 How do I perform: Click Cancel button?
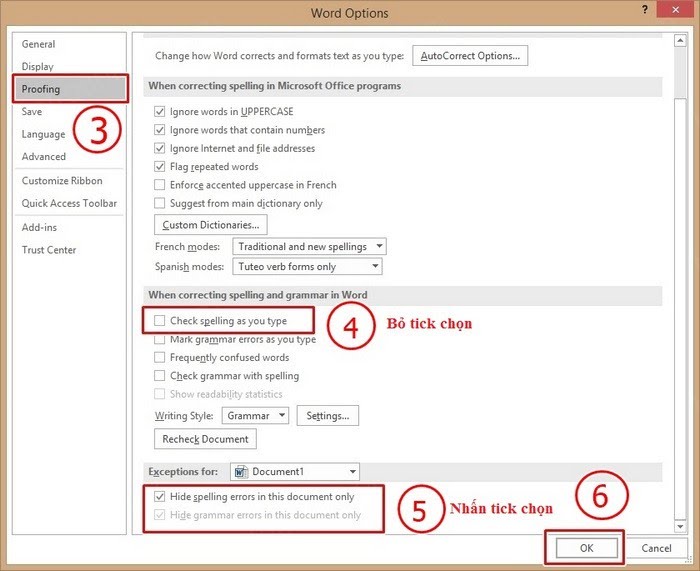pyautogui.click(x=656, y=548)
